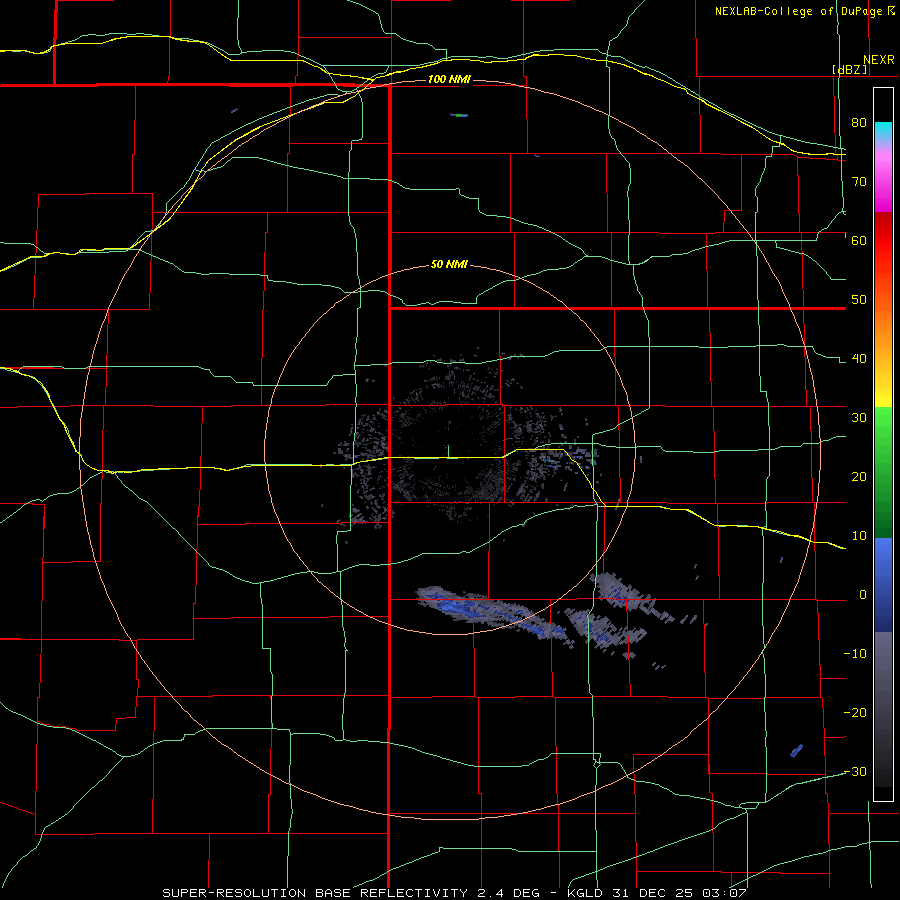900x900 pixels.
Task: Click the 70 value on dBZ scale
Action: (859, 181)
